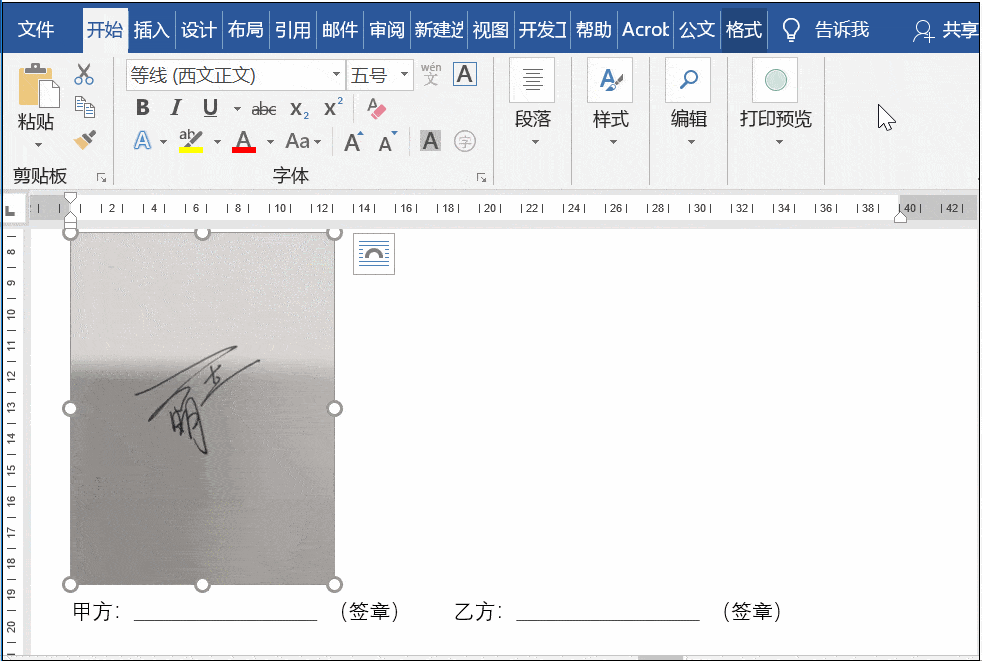
Task: Toggle italic formatting
Action: (175, 108)
